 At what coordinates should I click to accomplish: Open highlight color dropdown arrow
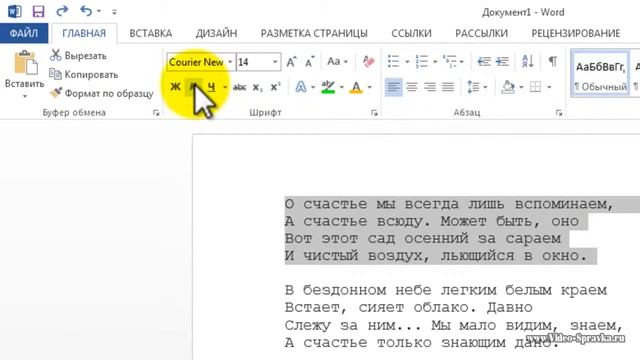(342, 87)
